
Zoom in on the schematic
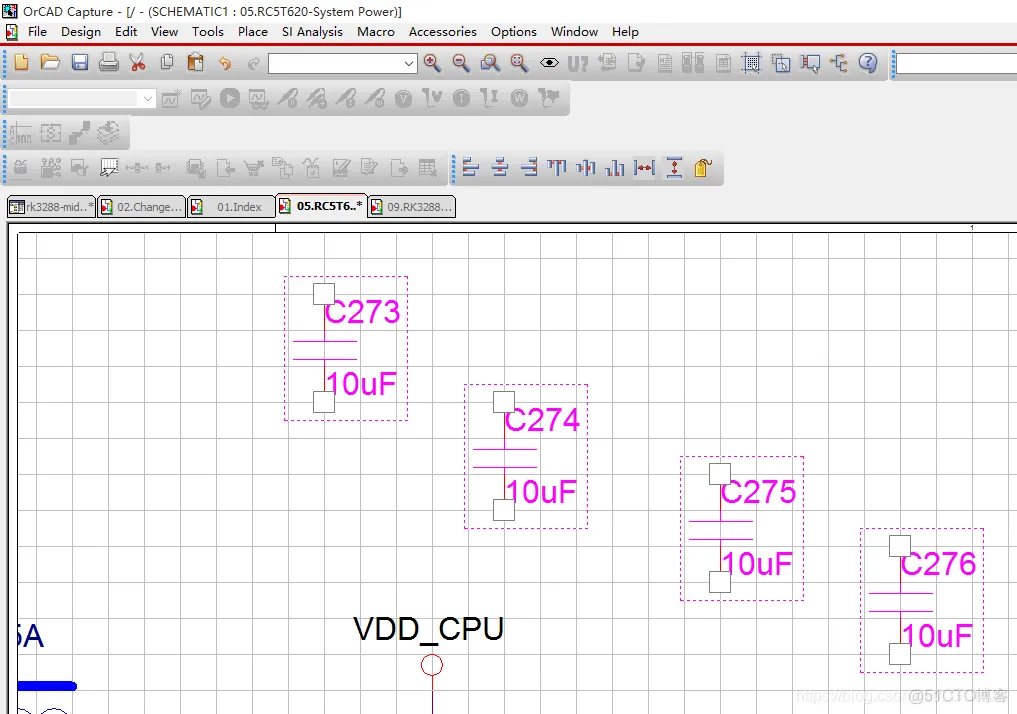[x=432, y=62]
